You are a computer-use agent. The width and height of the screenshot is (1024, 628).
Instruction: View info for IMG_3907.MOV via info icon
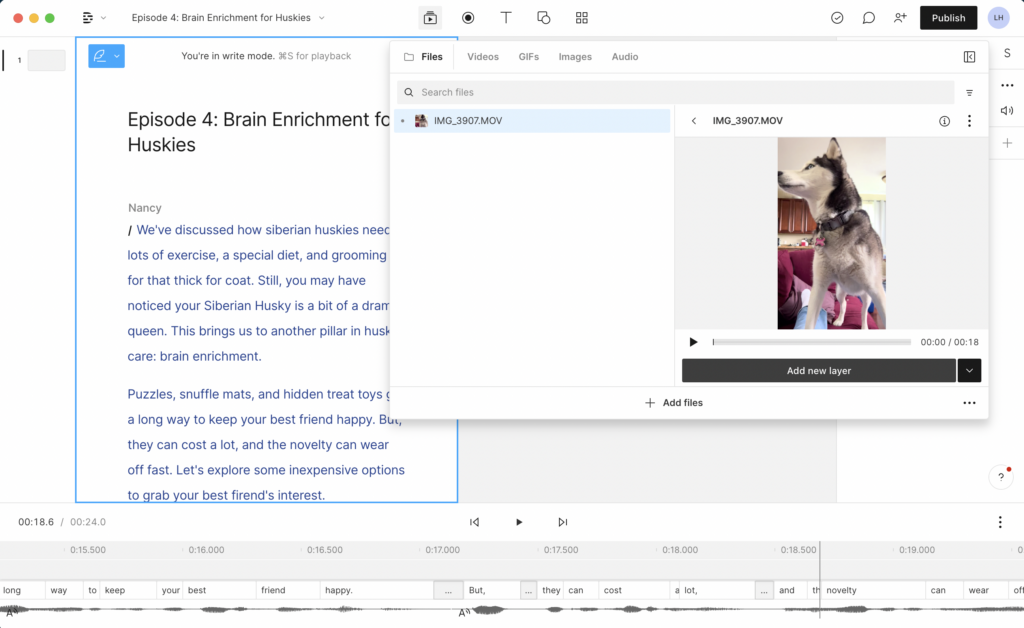[944, 120]
